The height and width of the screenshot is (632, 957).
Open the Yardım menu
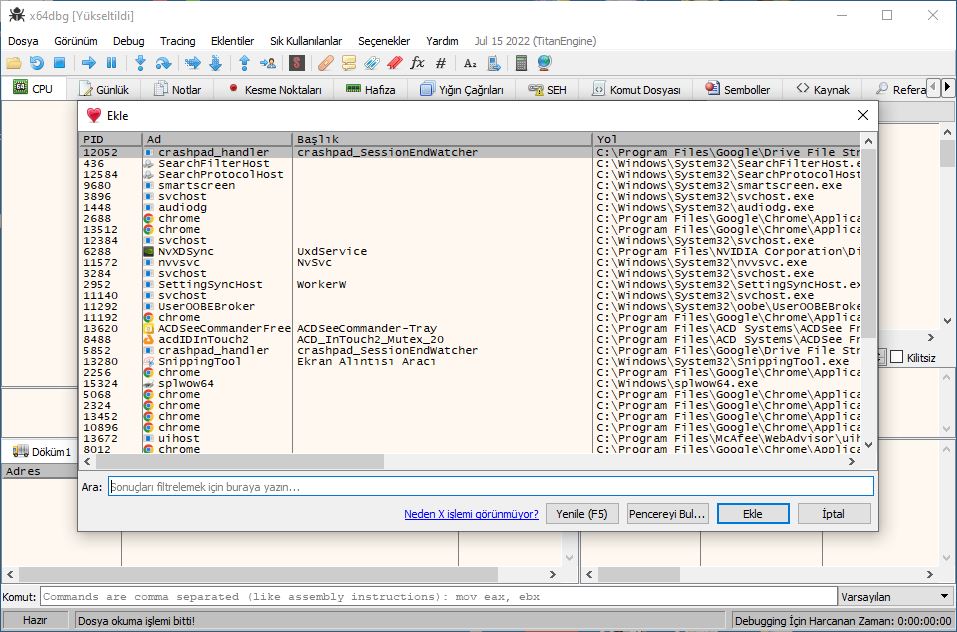[442, 41]
